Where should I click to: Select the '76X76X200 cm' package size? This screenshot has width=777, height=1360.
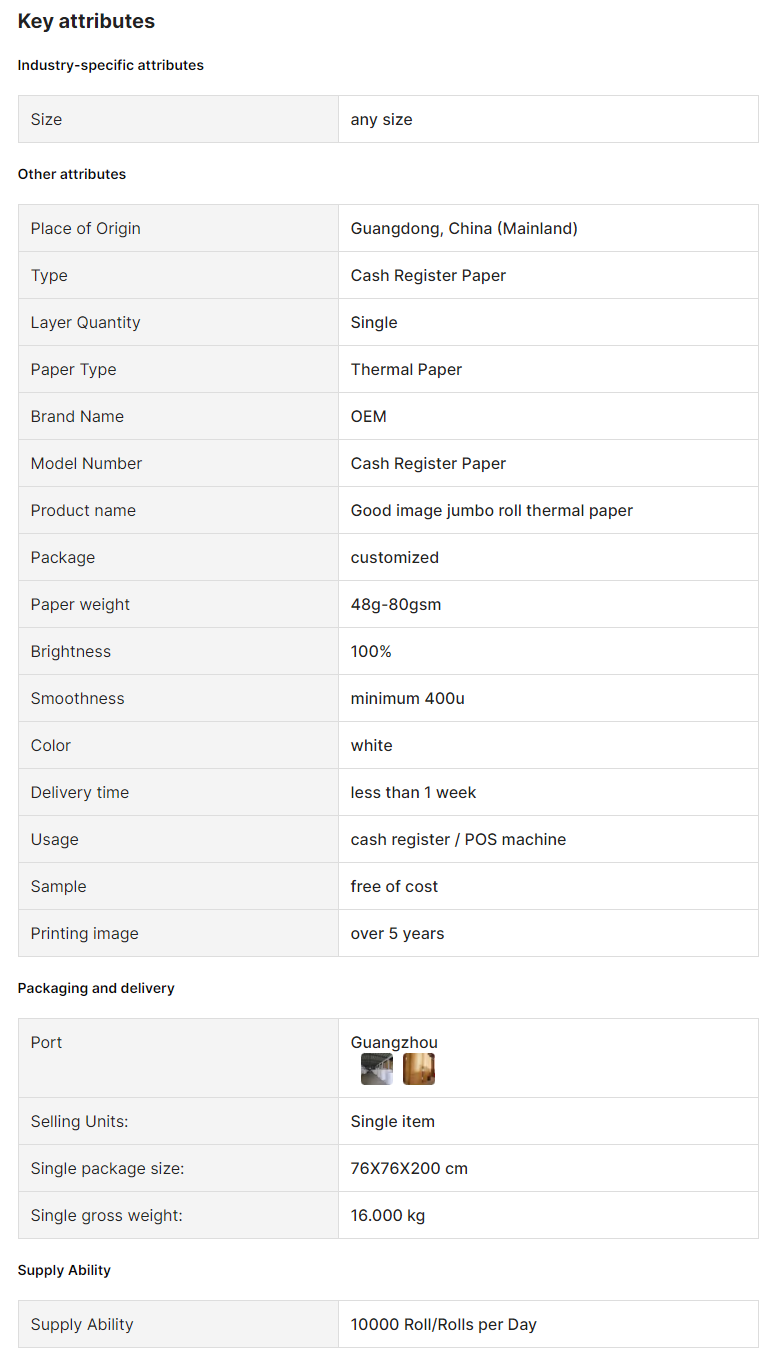coord(409,1168)
